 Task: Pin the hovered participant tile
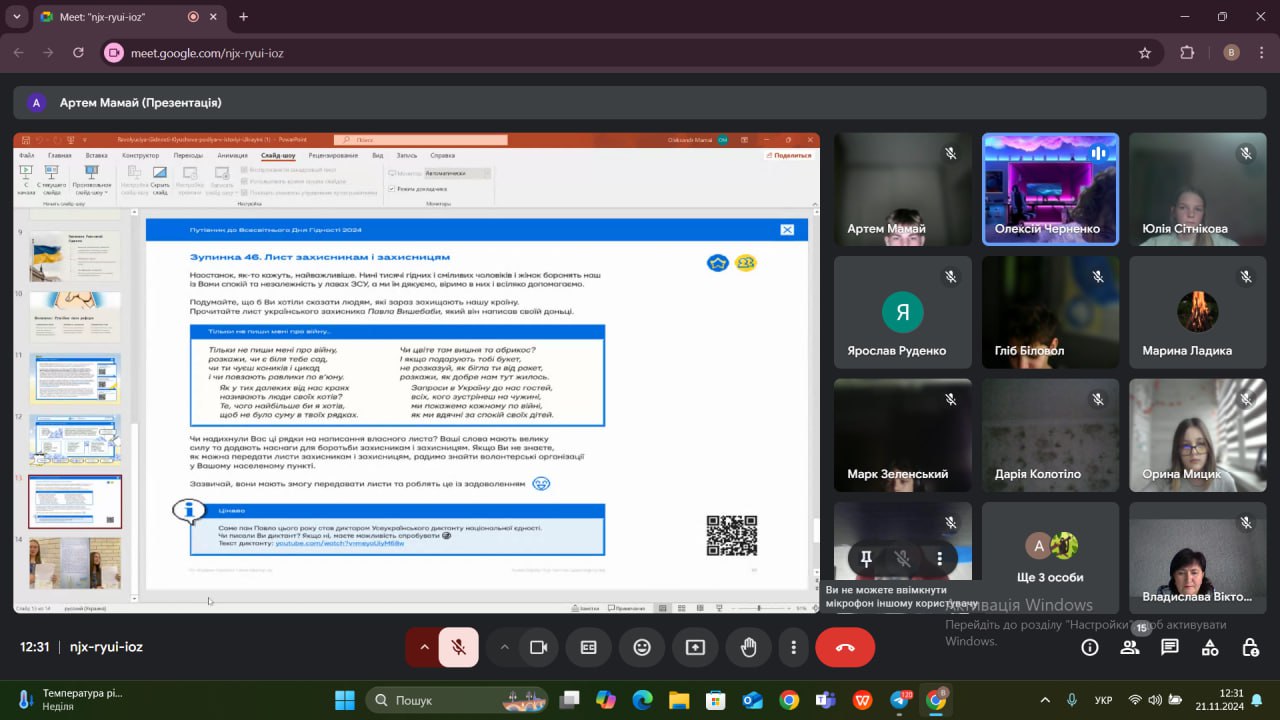pos(866,558)
